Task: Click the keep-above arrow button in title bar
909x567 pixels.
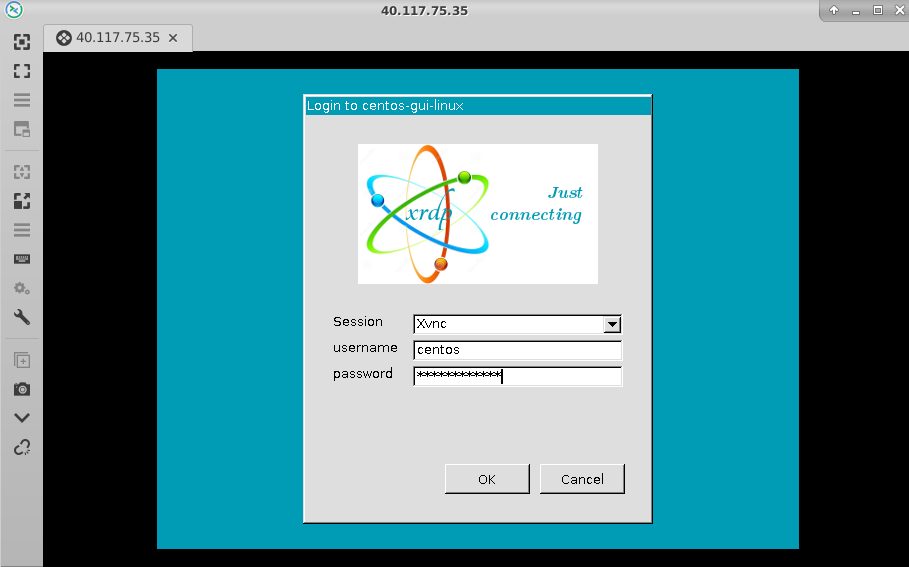Action: coord(834,10)
